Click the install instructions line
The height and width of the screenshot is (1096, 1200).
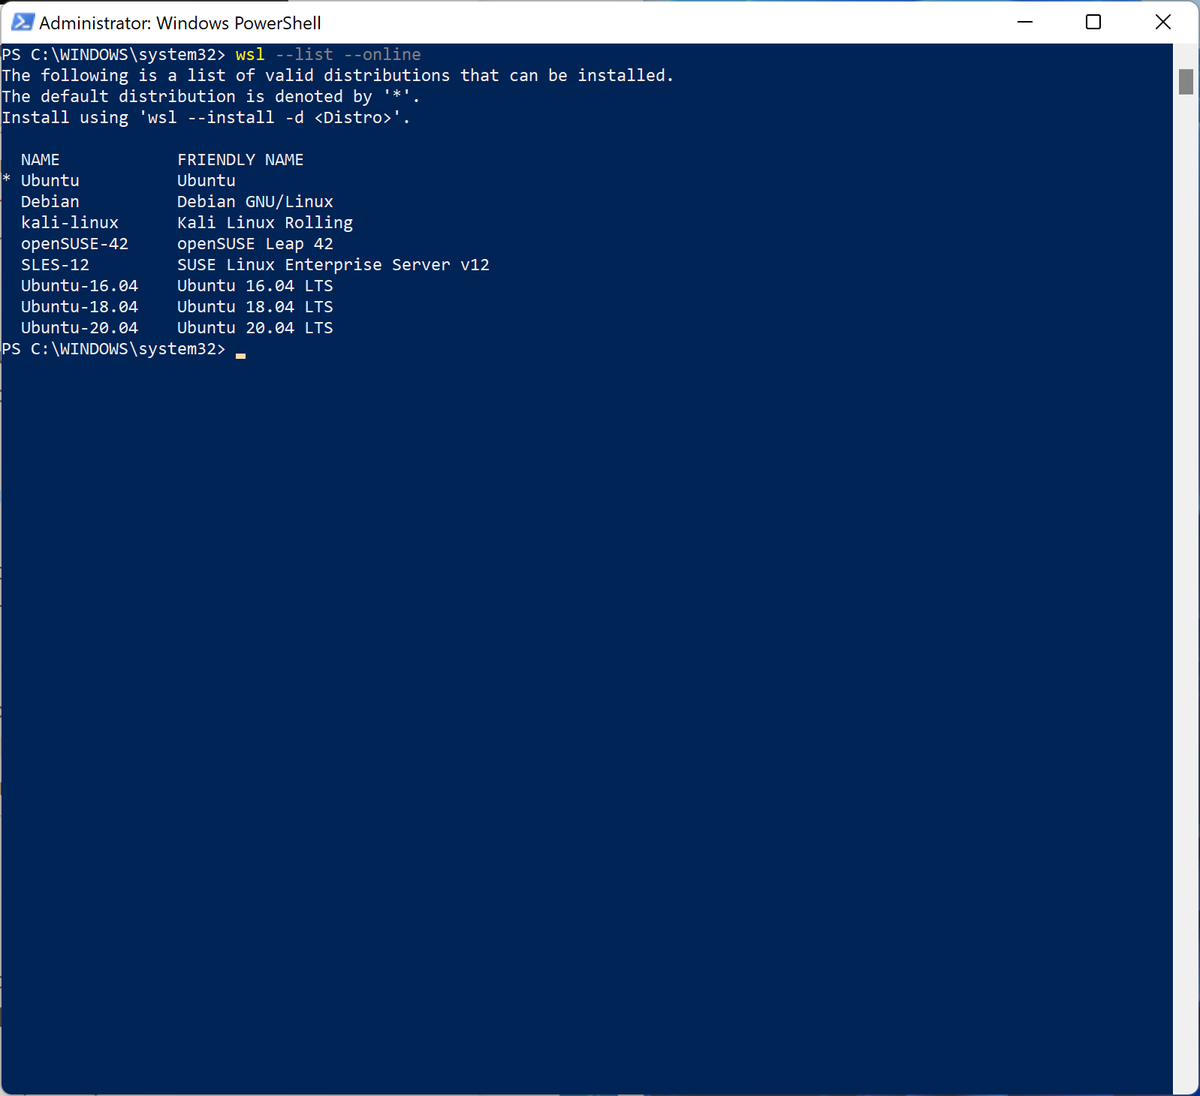pyautogui.click(x=204, y=117)
